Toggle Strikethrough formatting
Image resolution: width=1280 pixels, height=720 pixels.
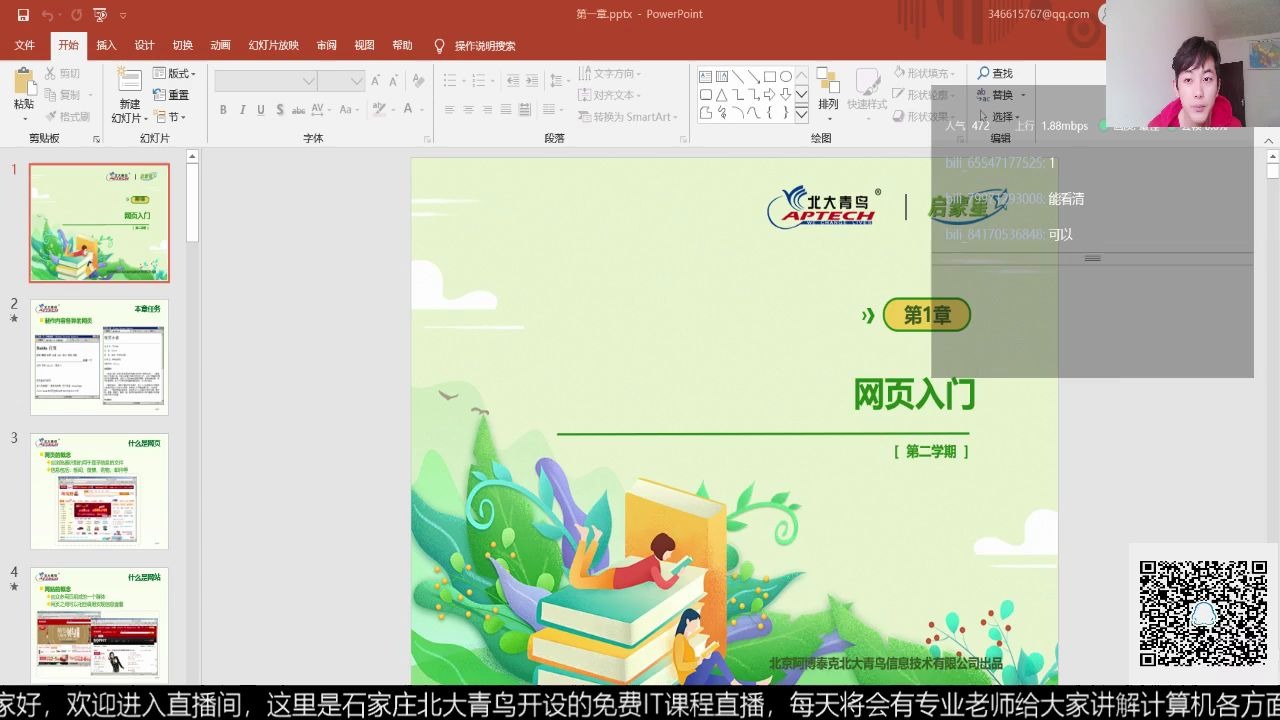pos(301,110)
